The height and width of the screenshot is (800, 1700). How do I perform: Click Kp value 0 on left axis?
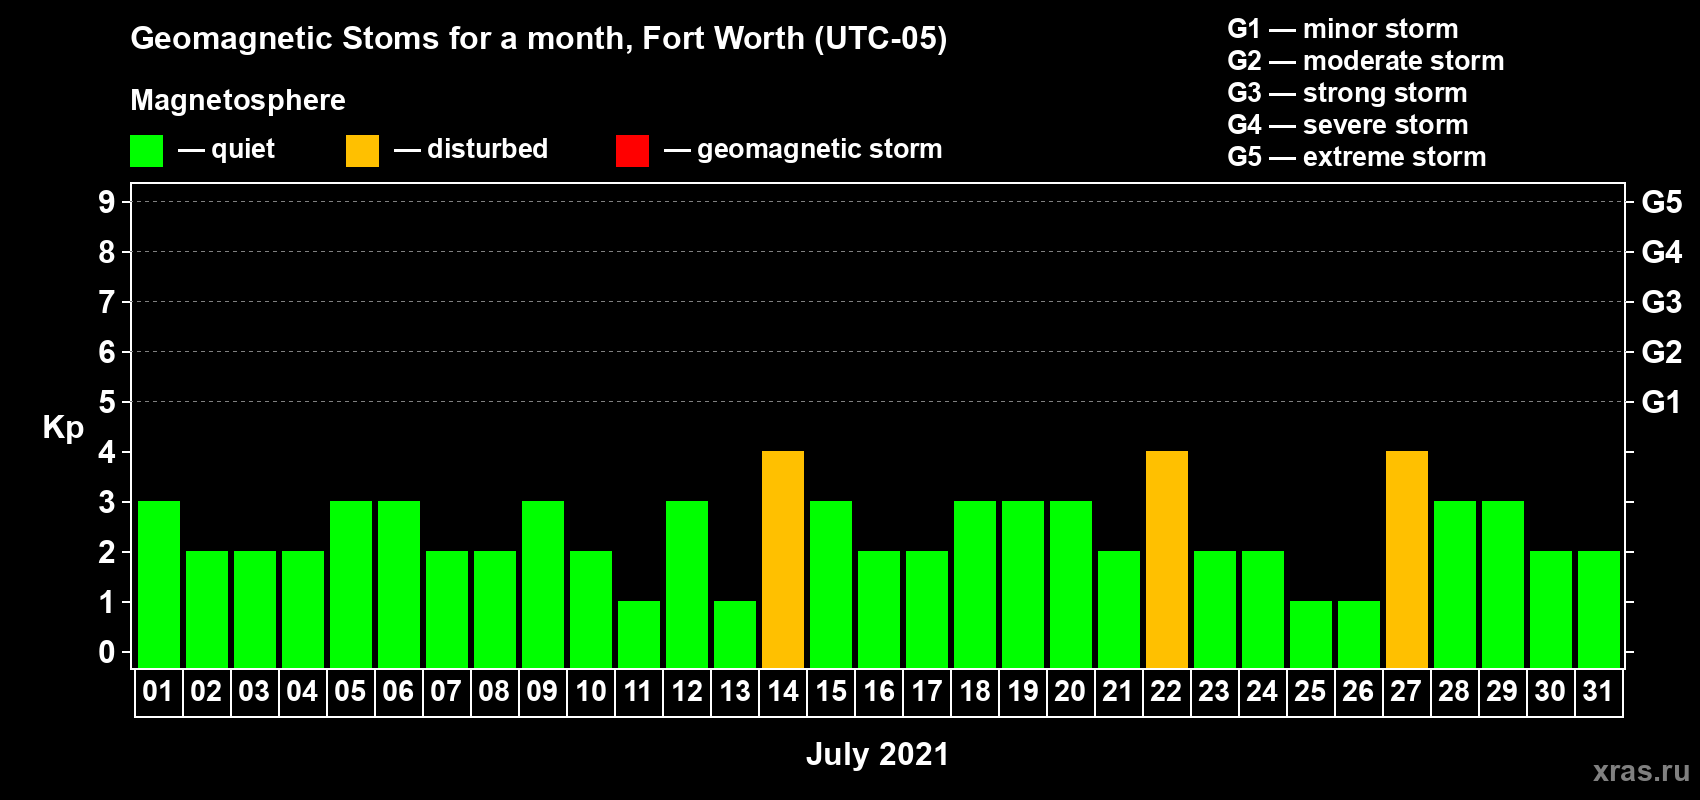coord(107,652)
